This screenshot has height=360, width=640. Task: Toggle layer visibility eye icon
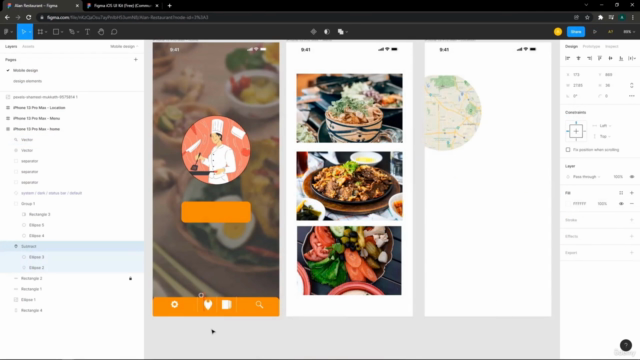(632, 177)
